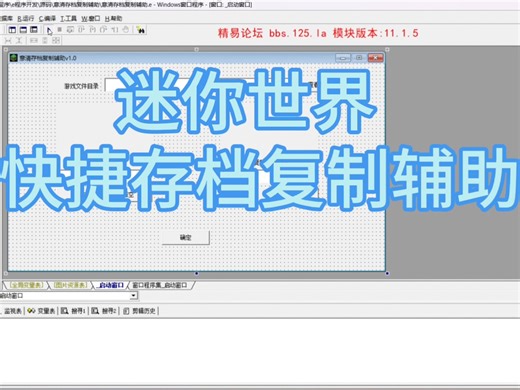Open the 变量表 bottom panel tab
This screenshot has height=390, width=520.
coord(41,311)
